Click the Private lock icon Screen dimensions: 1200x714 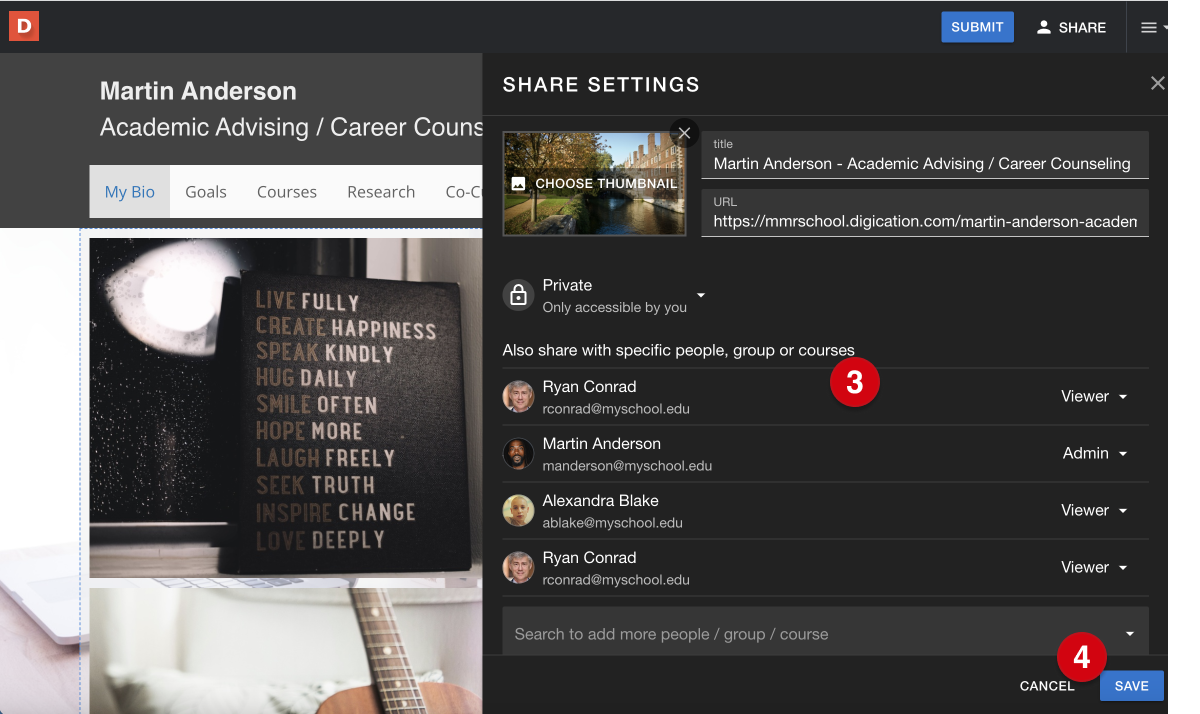(x=518, y=295)
